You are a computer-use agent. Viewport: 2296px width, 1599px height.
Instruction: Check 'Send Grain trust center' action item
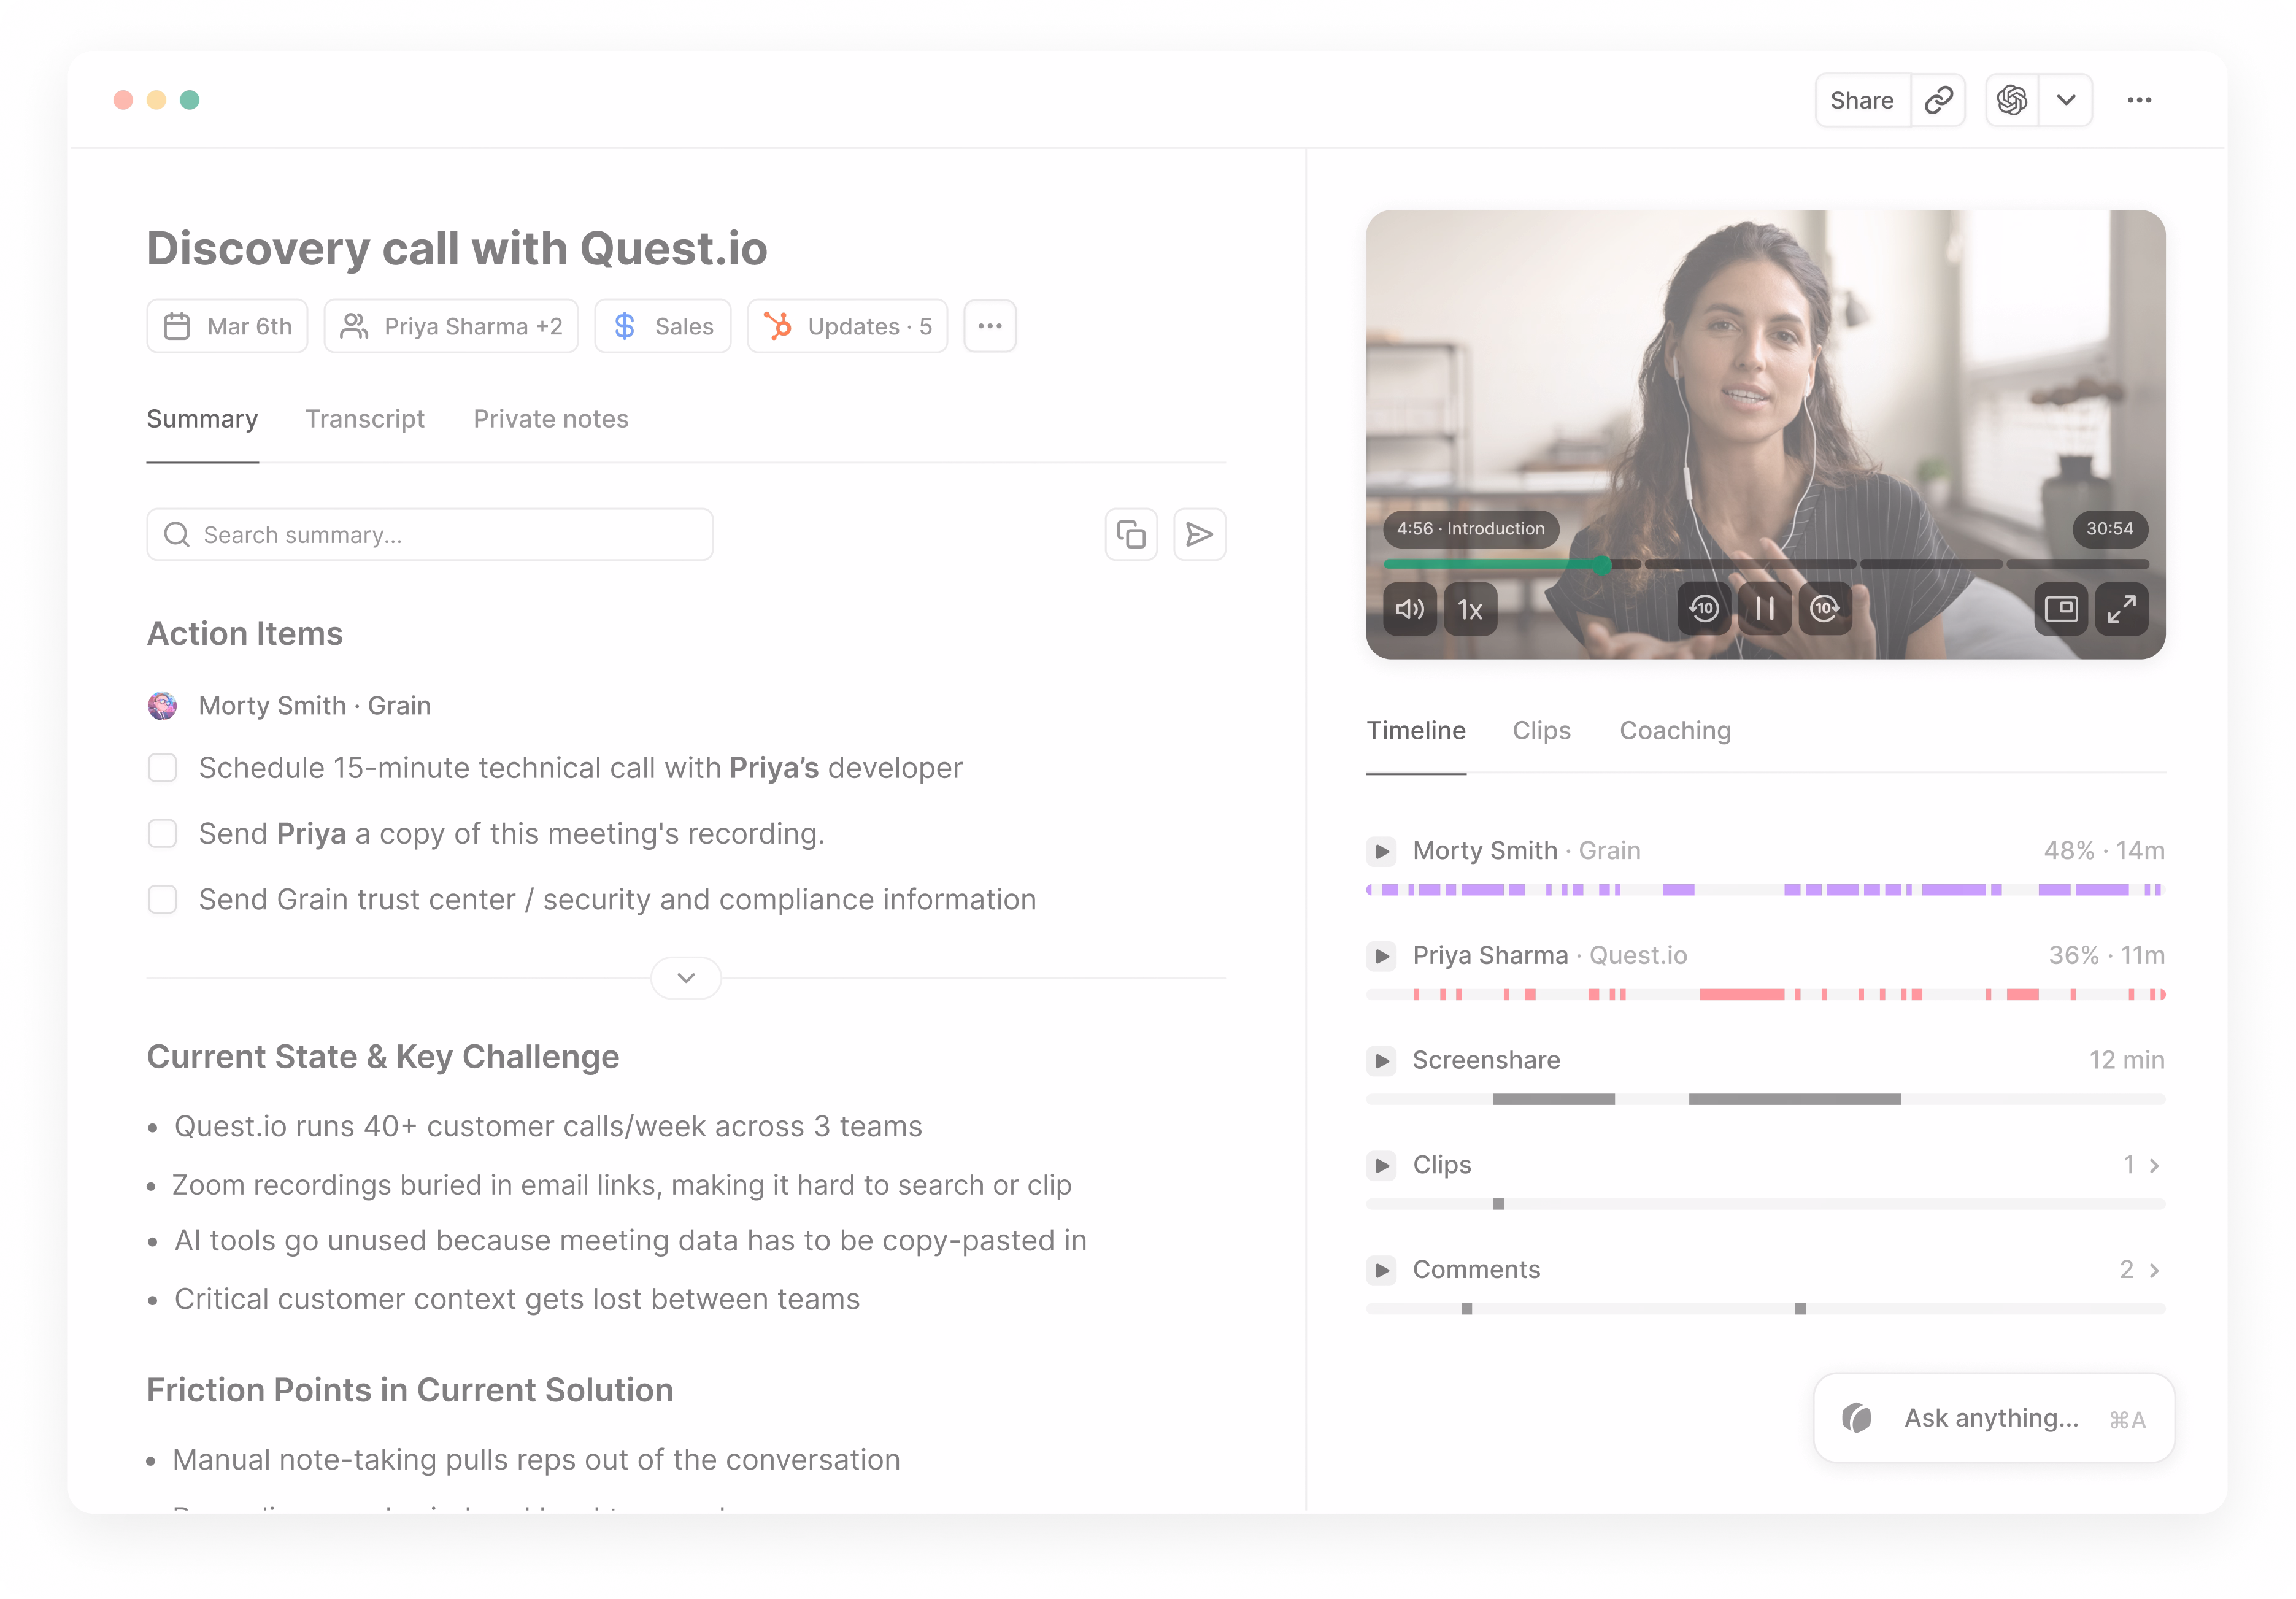pyautogui.click(x=162, y=900)
